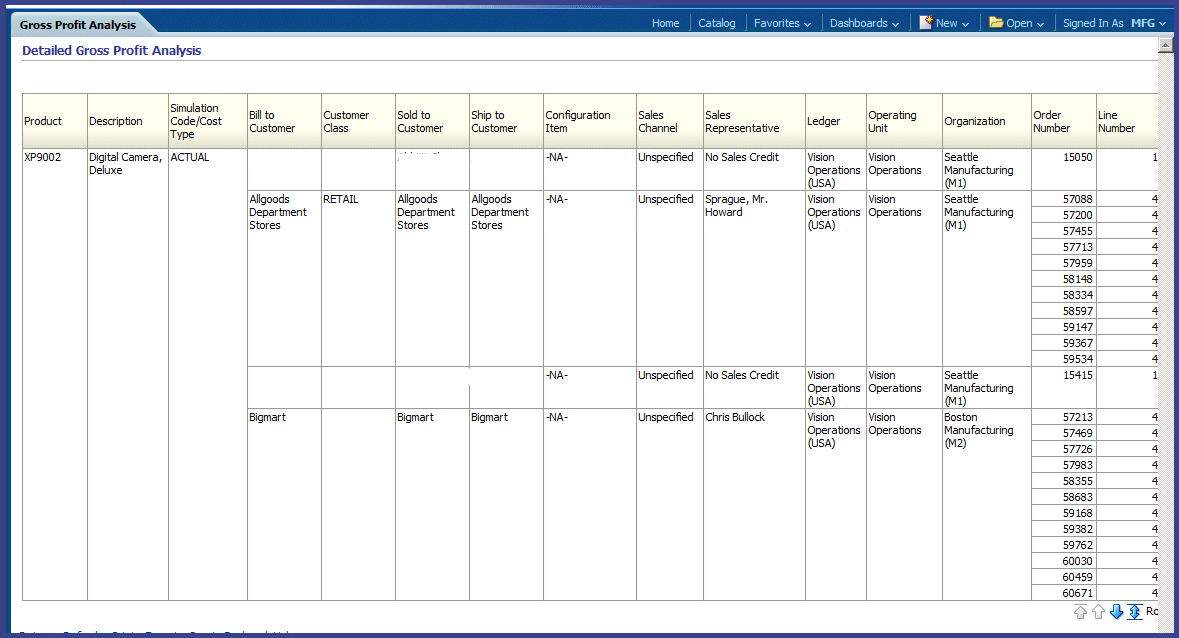Open the Signed In As MFG menu
This screenshot has width=1179, height=638.
pyautogui.click(x=1114, y=23)
